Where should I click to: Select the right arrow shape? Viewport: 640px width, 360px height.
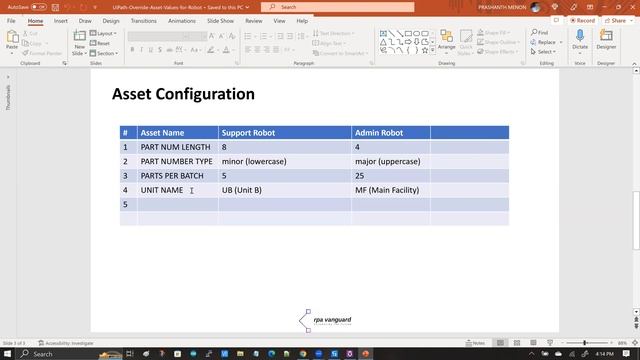408,42
